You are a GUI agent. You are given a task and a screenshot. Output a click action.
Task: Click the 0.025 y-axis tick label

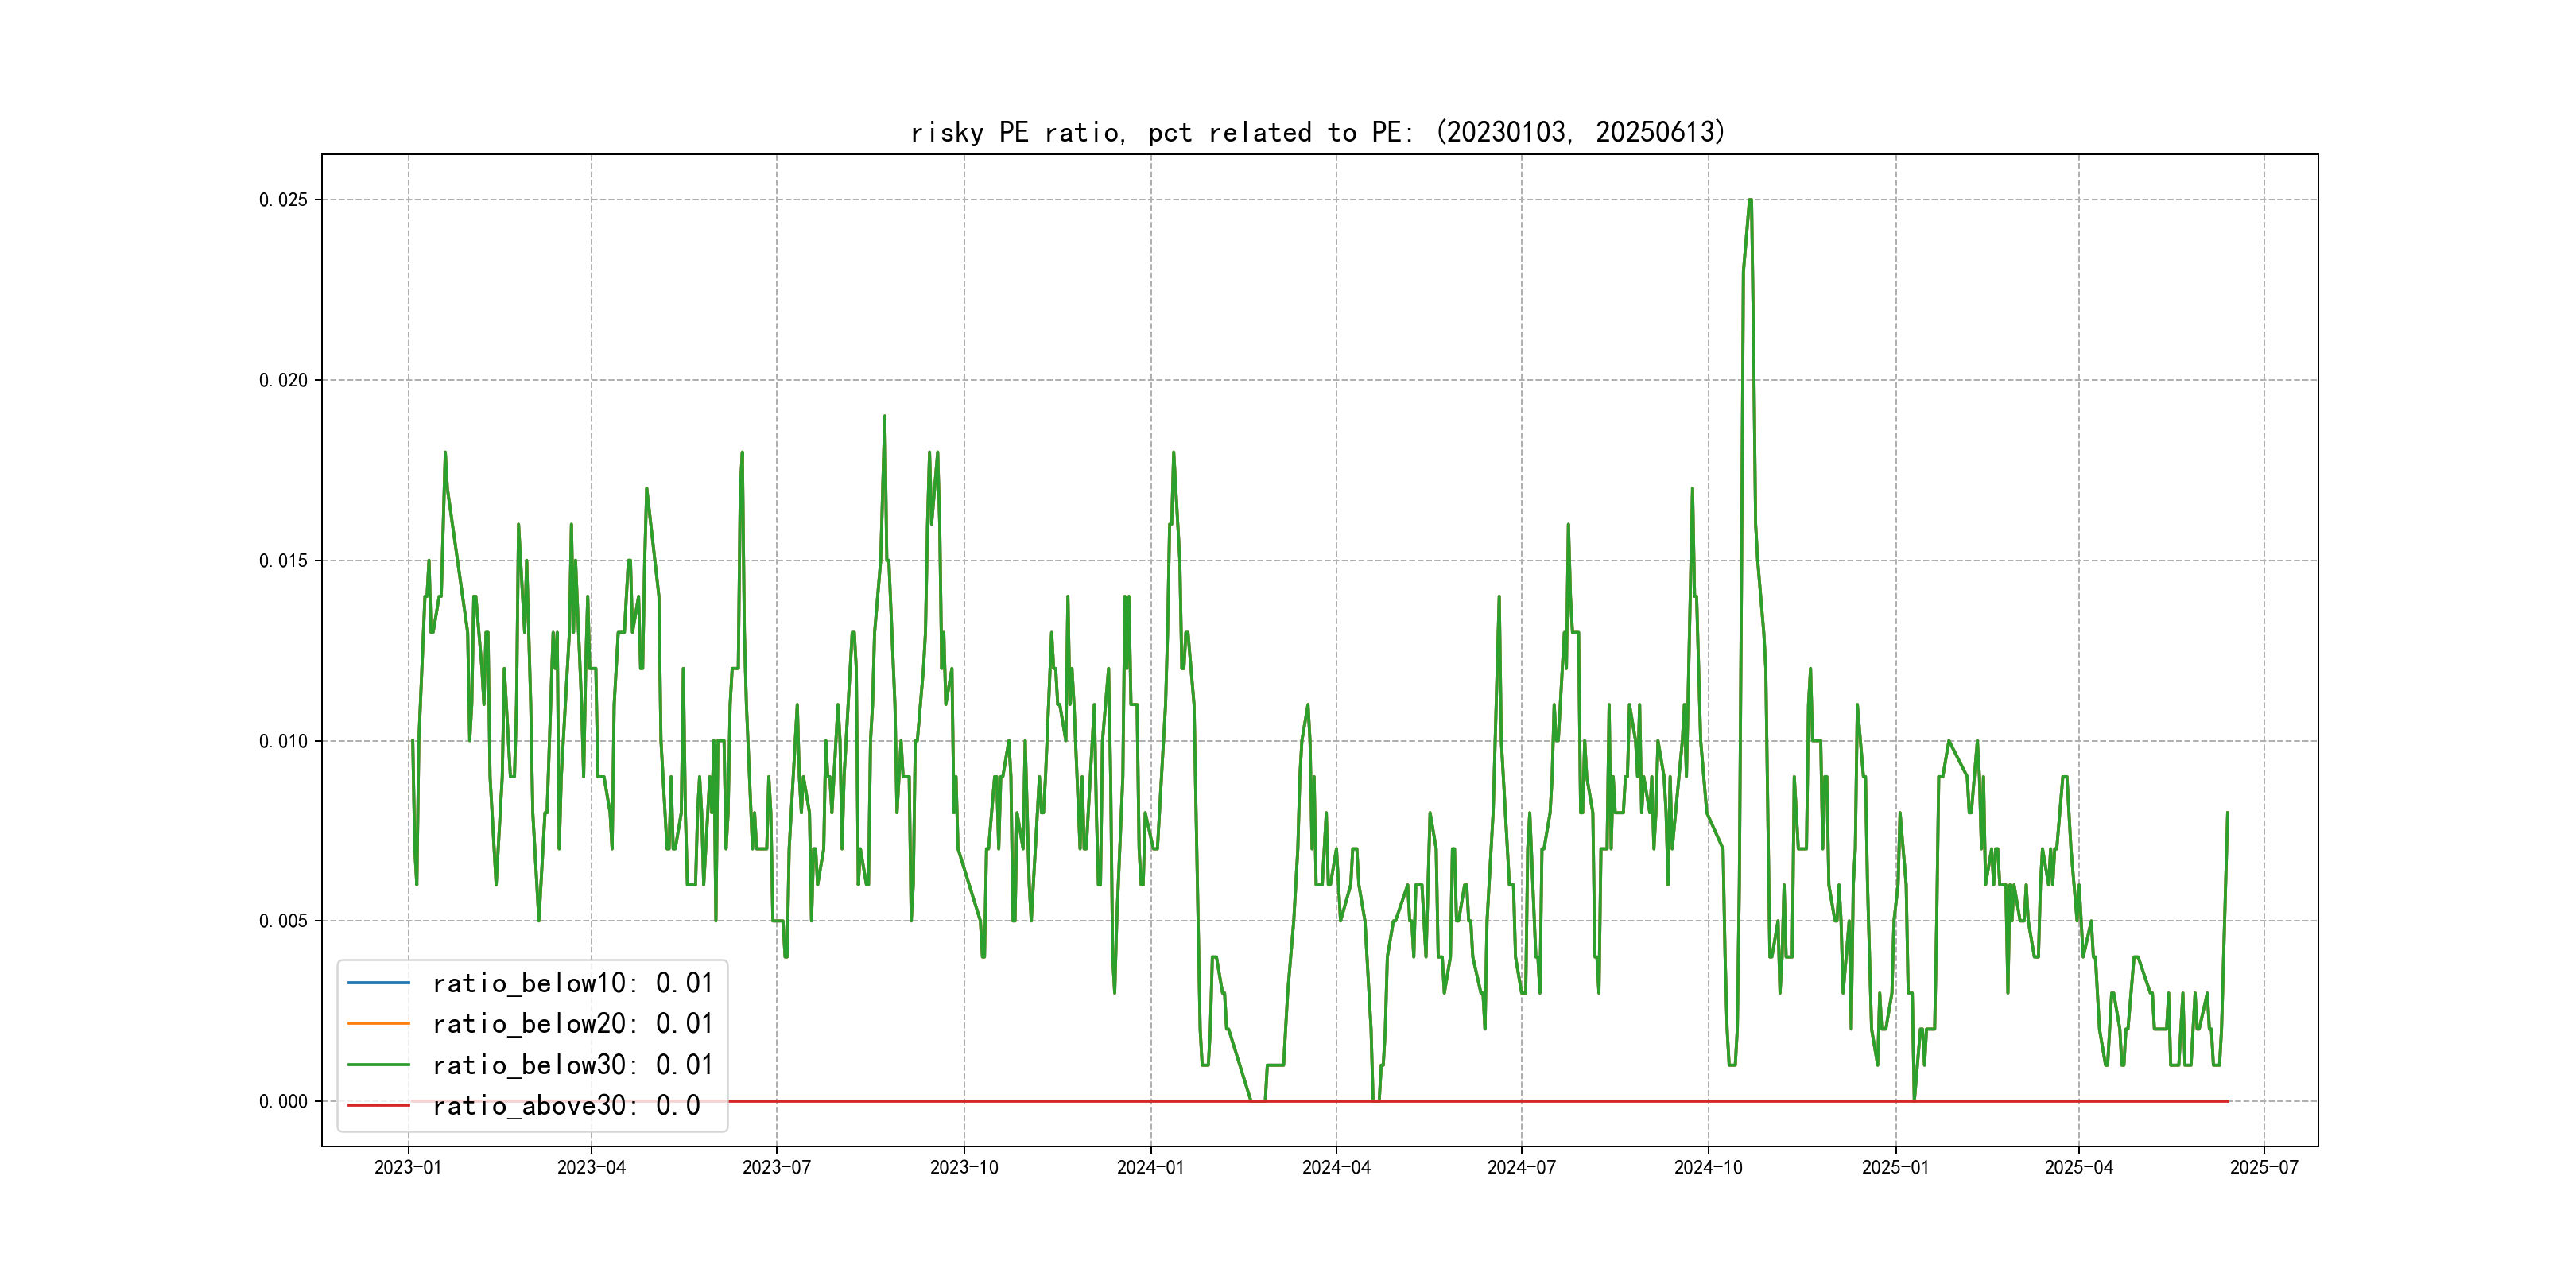[x=283, y=200]
